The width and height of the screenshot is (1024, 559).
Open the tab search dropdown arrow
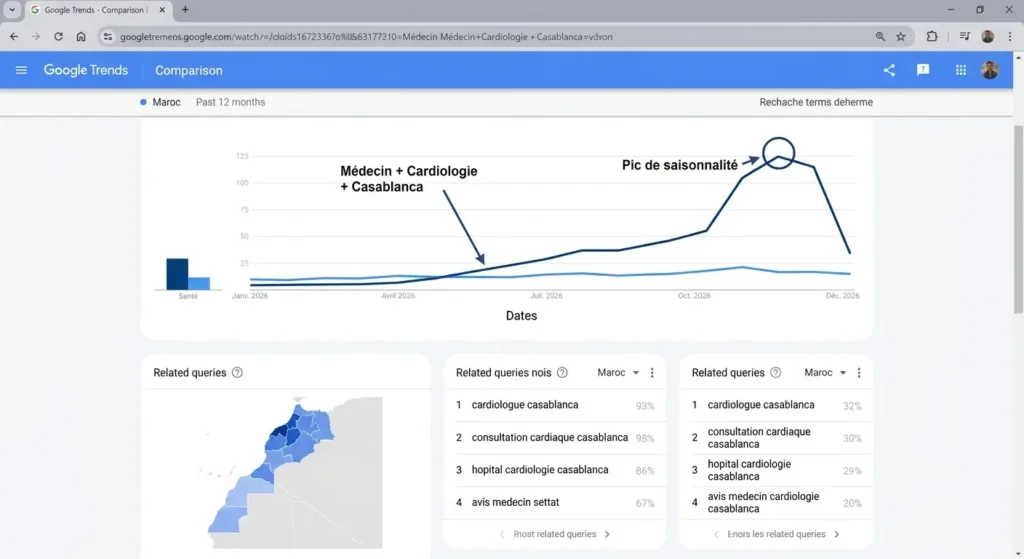coord(12,10)
